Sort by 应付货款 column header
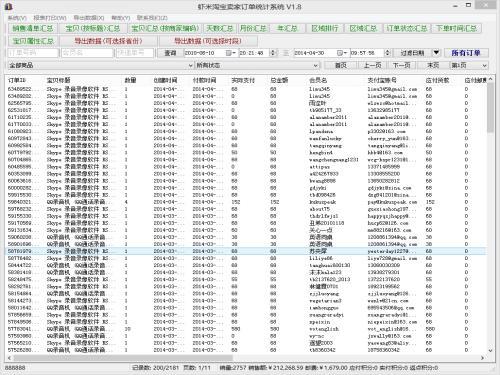The width and height of the screenshot is (500, 375). (443, 80)
